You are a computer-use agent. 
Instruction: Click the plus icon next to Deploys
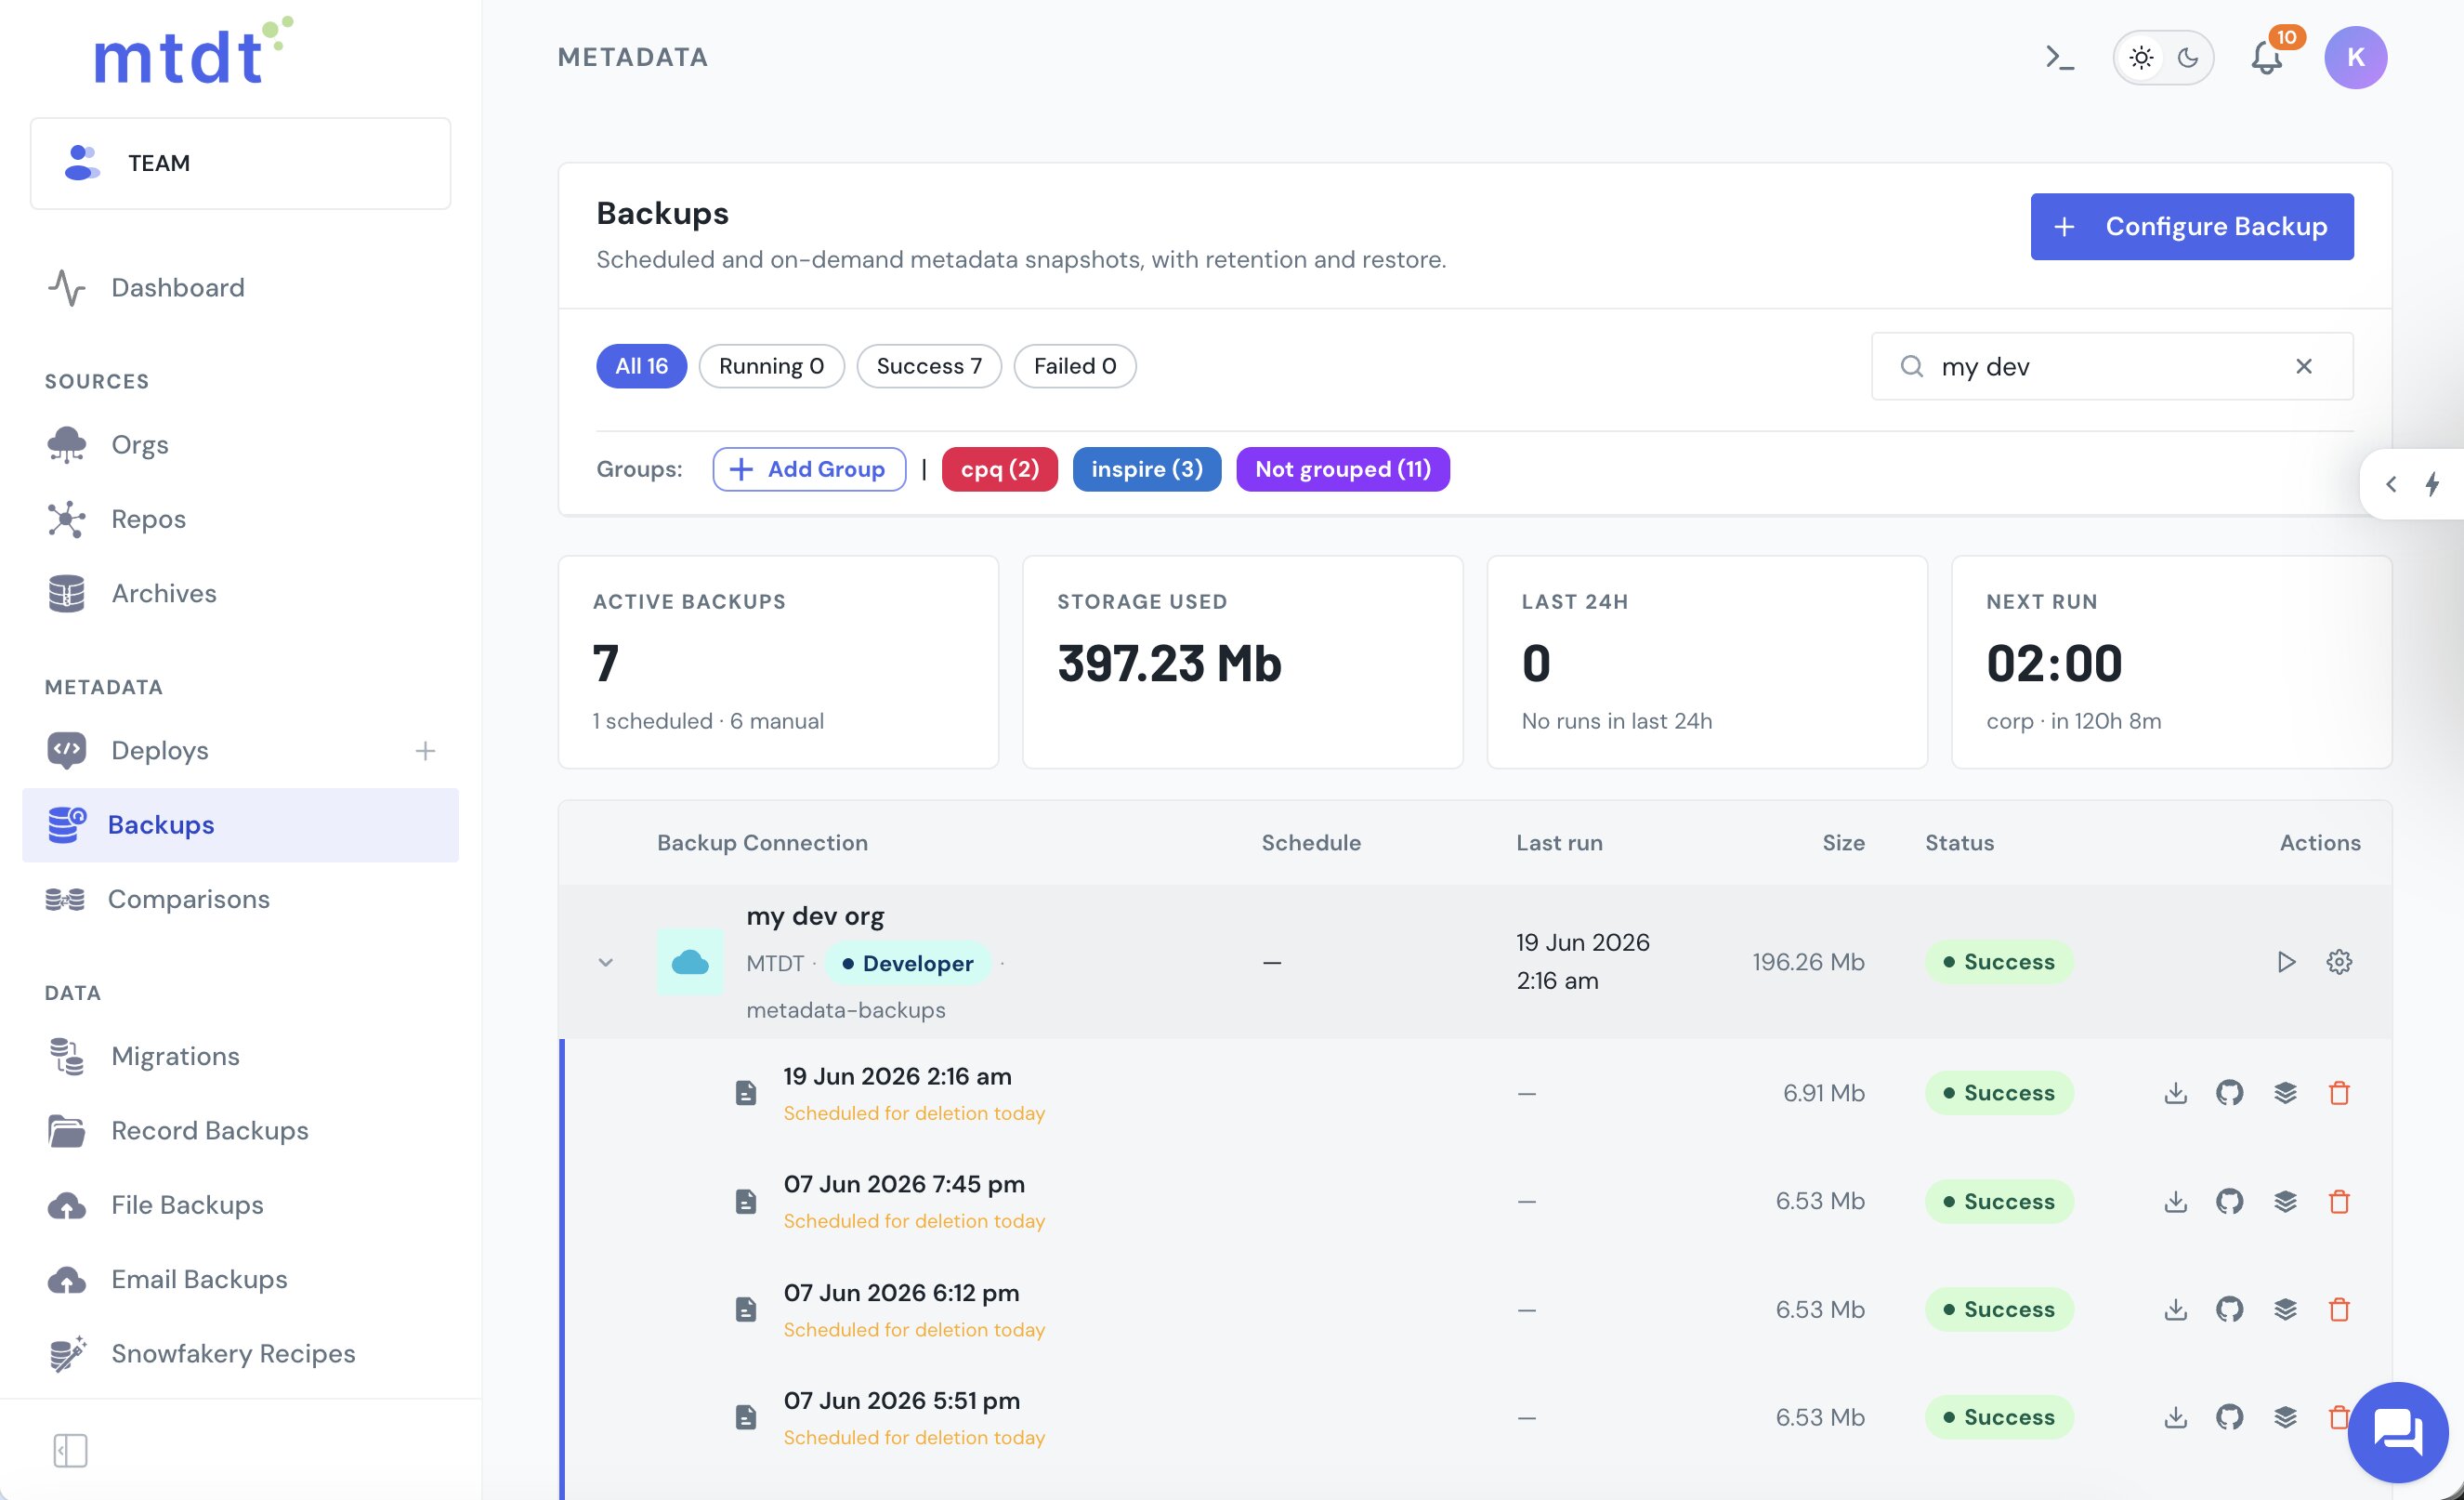click(x=425, y=751)
